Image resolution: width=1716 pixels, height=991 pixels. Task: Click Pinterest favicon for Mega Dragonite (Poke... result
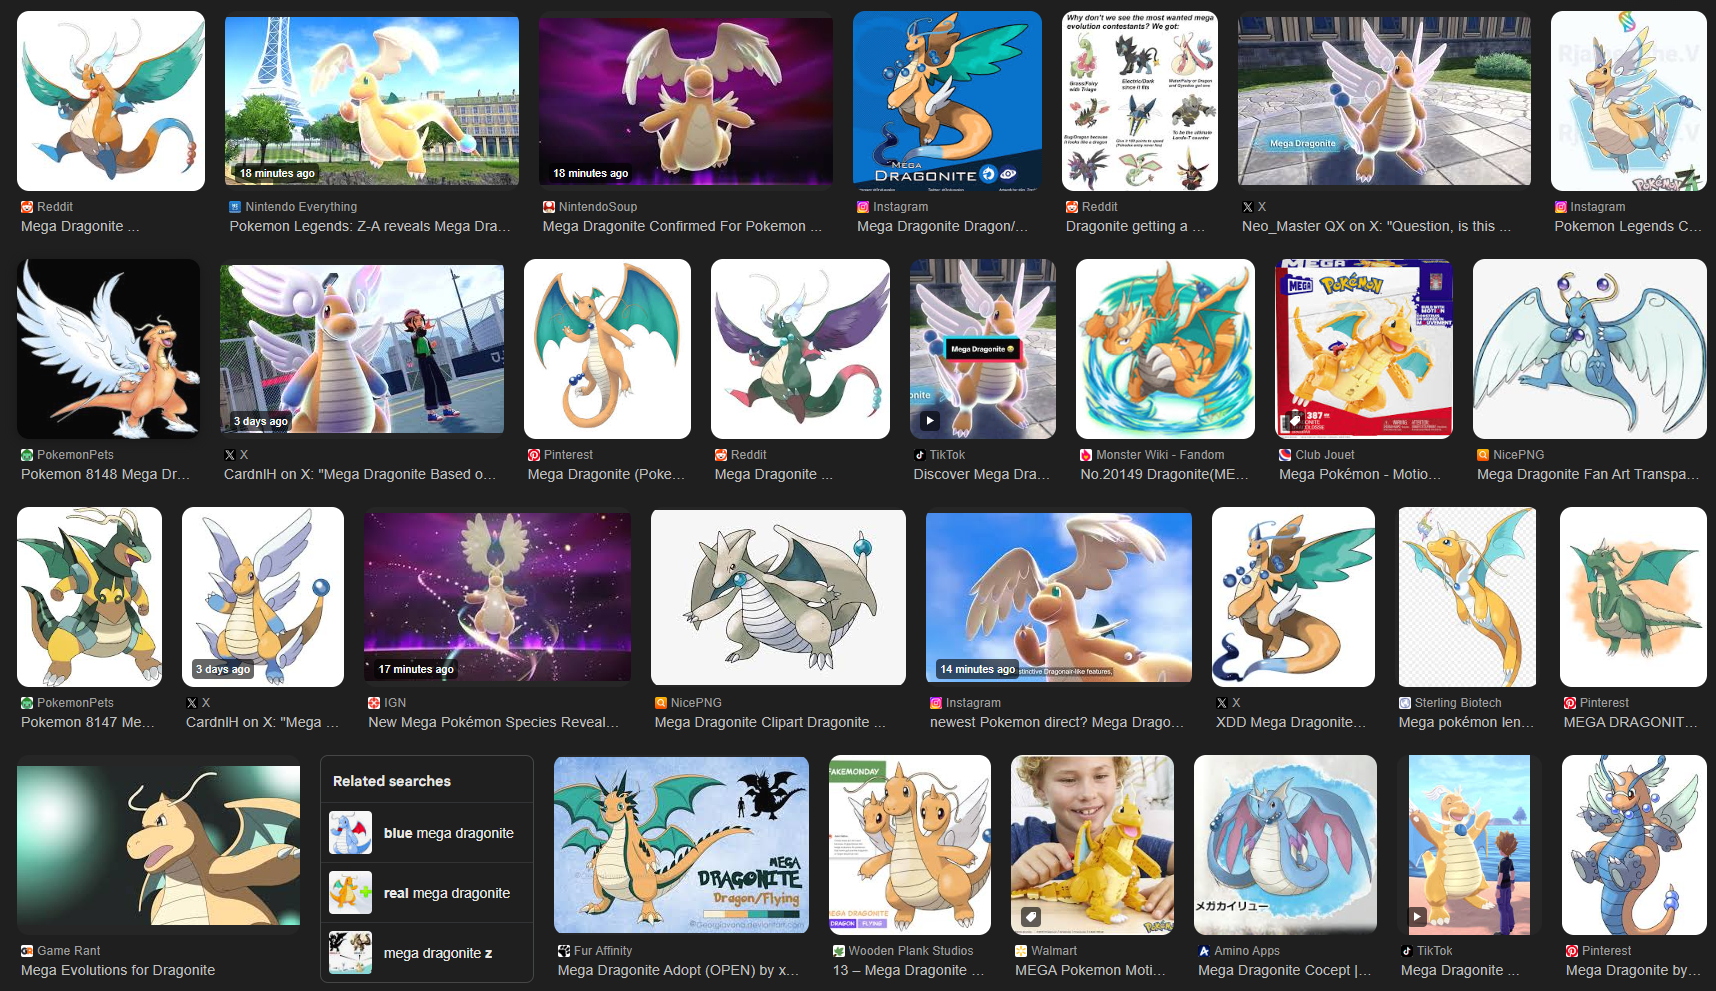(534, 455)
